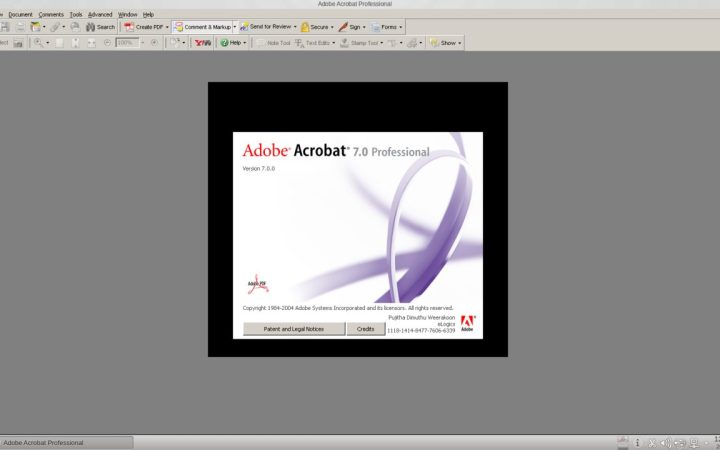This screenshot has height=450, width=720.
Task: Select the Note Tool
Action: (273, 43)
